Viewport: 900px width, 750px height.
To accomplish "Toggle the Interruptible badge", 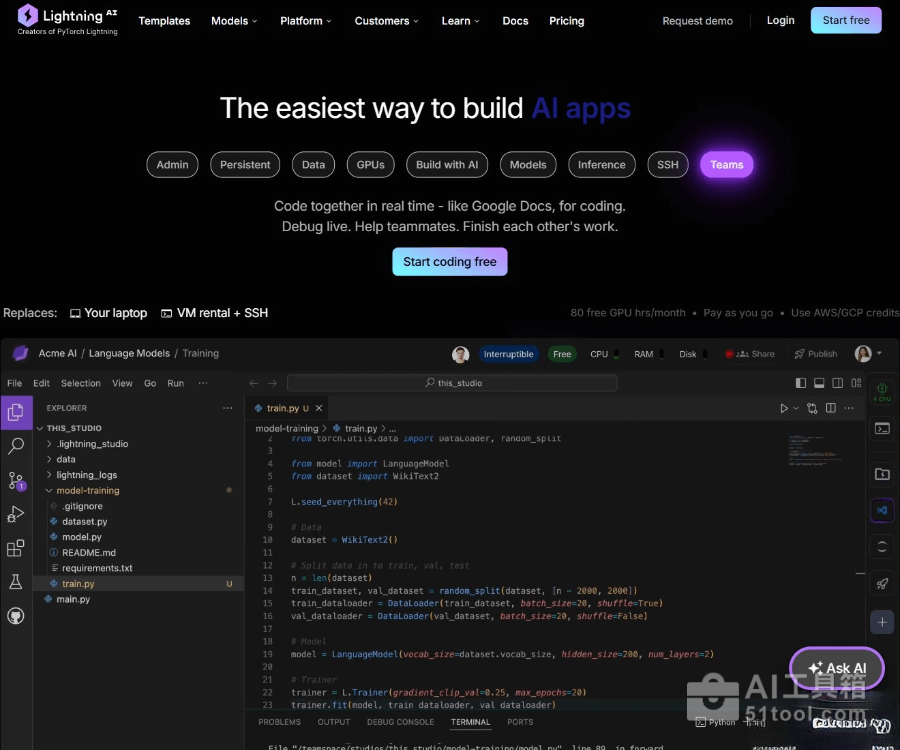I will click(x=509, y=354).
